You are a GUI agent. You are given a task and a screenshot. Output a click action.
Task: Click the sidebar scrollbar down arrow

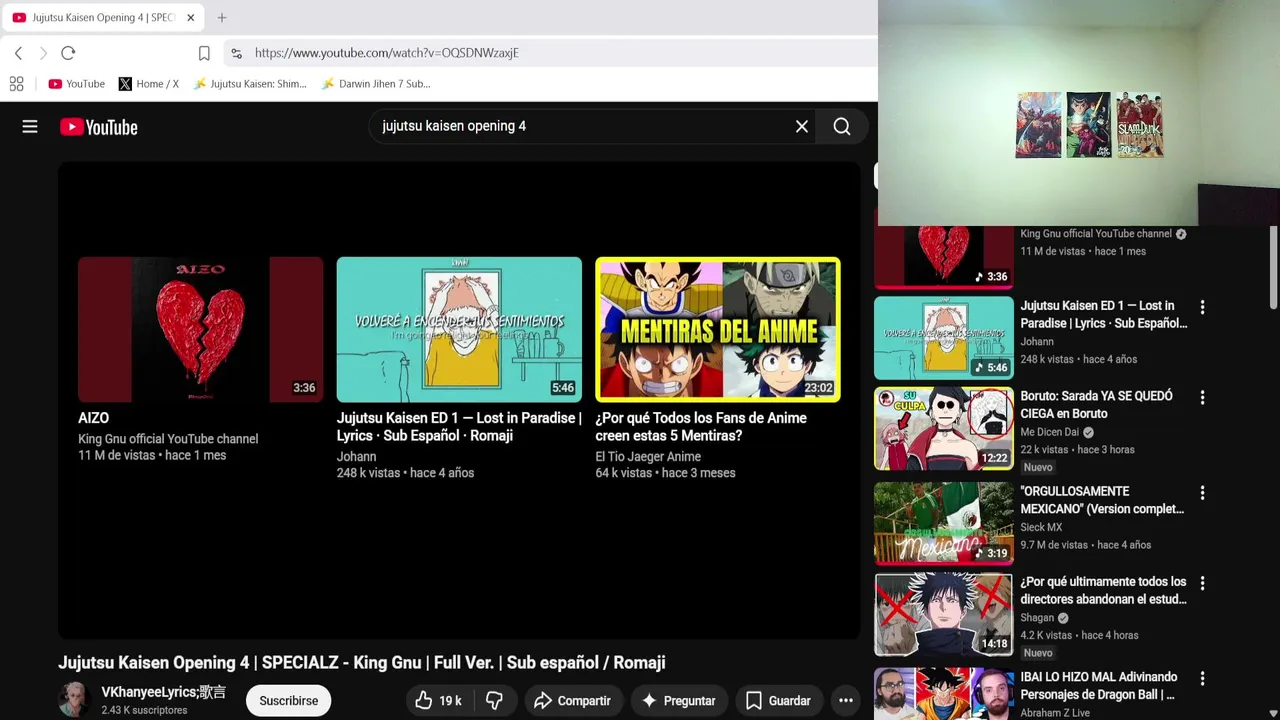click(1273, 713)
